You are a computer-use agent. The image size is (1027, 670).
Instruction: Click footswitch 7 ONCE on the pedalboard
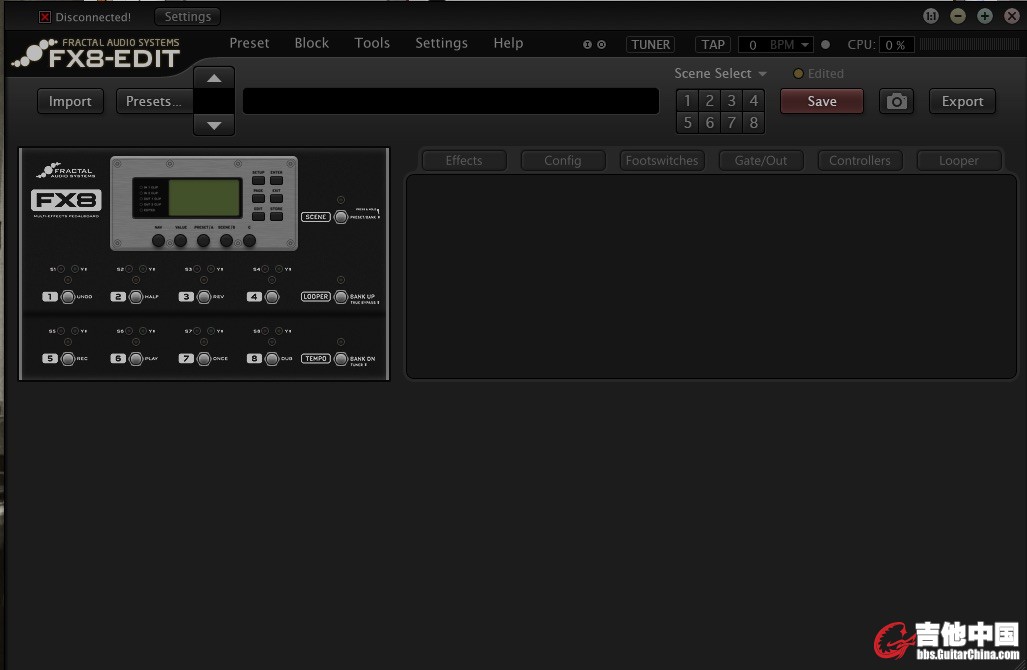[204, 358]
